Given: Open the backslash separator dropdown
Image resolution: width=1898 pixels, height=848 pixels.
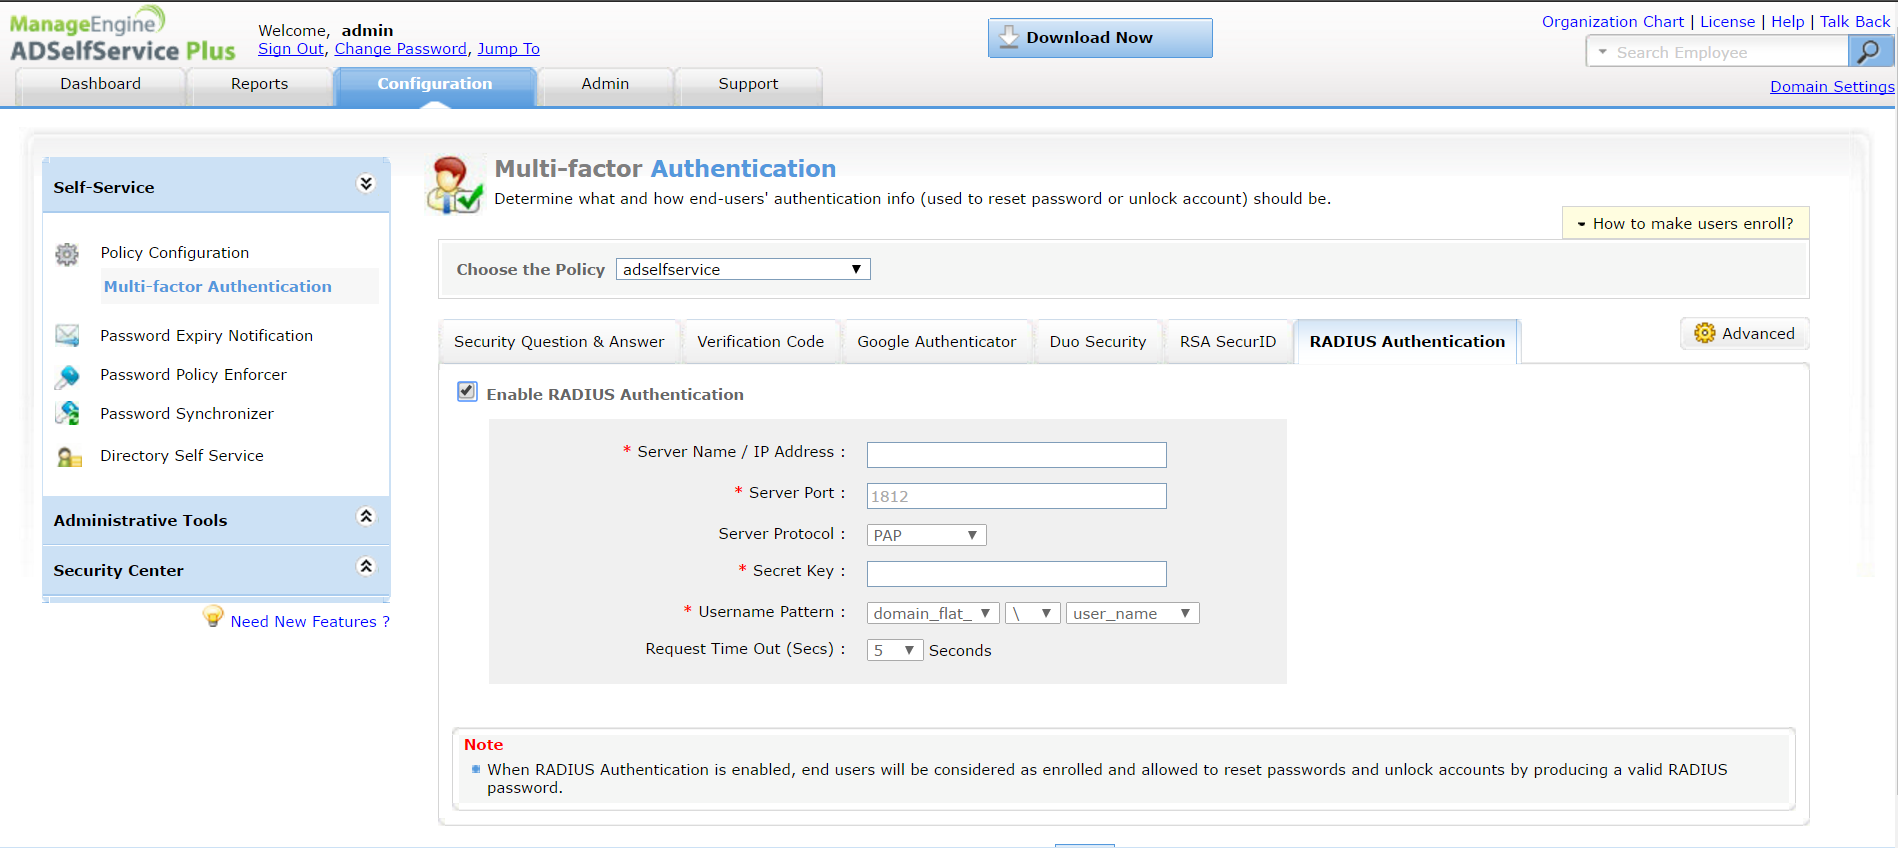Looking at the screenshot, I should point(1032,613).
